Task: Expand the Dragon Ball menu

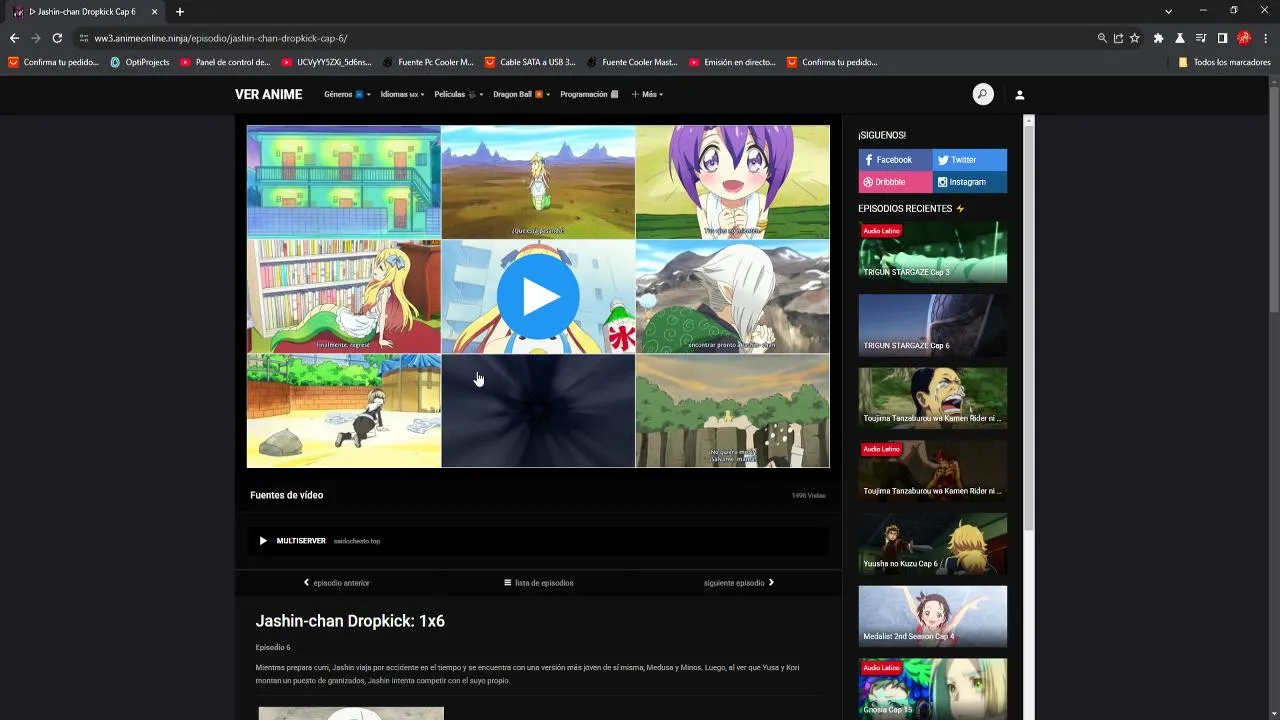Action: coord(521,95)
